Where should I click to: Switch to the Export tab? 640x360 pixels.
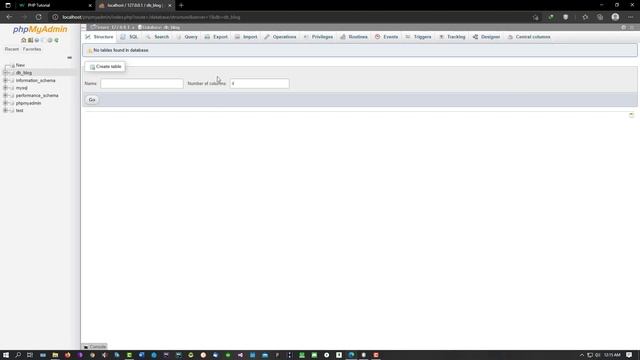tap(216, 37)
